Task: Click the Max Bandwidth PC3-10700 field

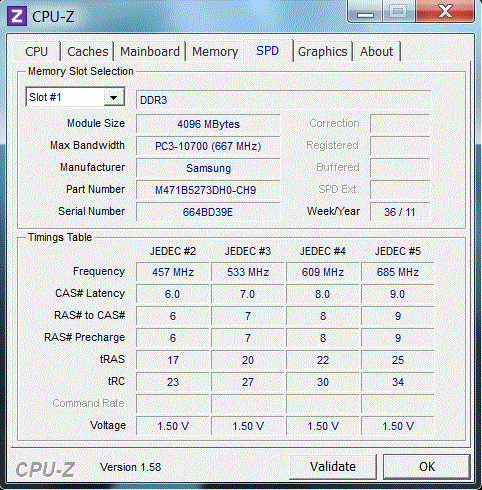Action: [208, 146]
